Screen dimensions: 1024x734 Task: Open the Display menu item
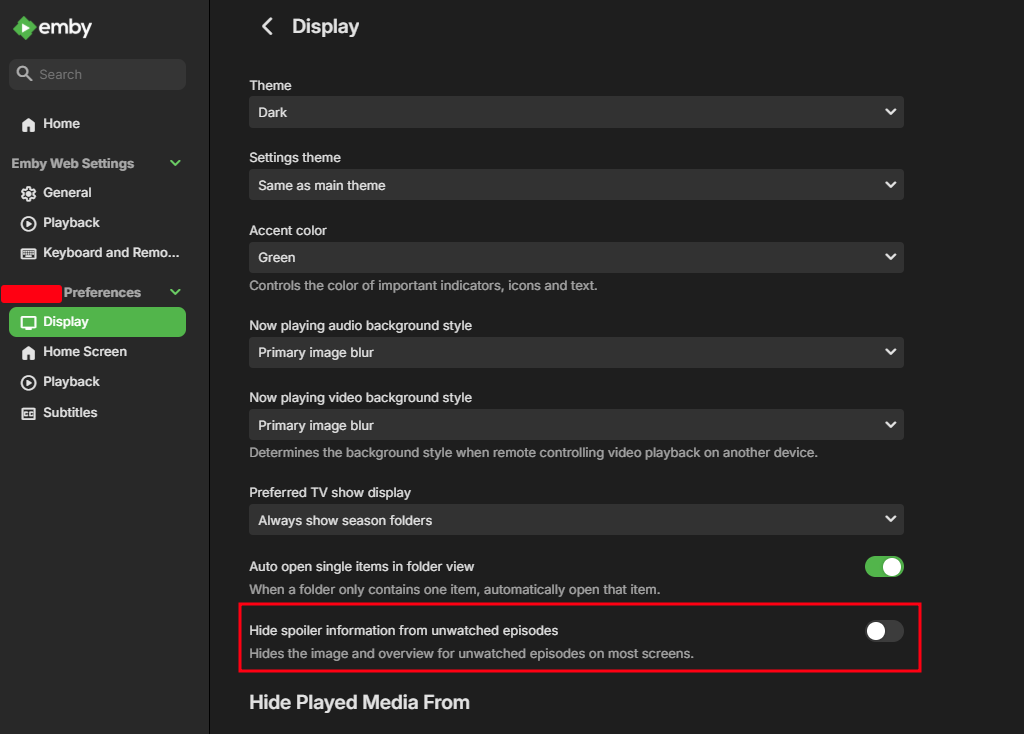click(x=97, y=322)
